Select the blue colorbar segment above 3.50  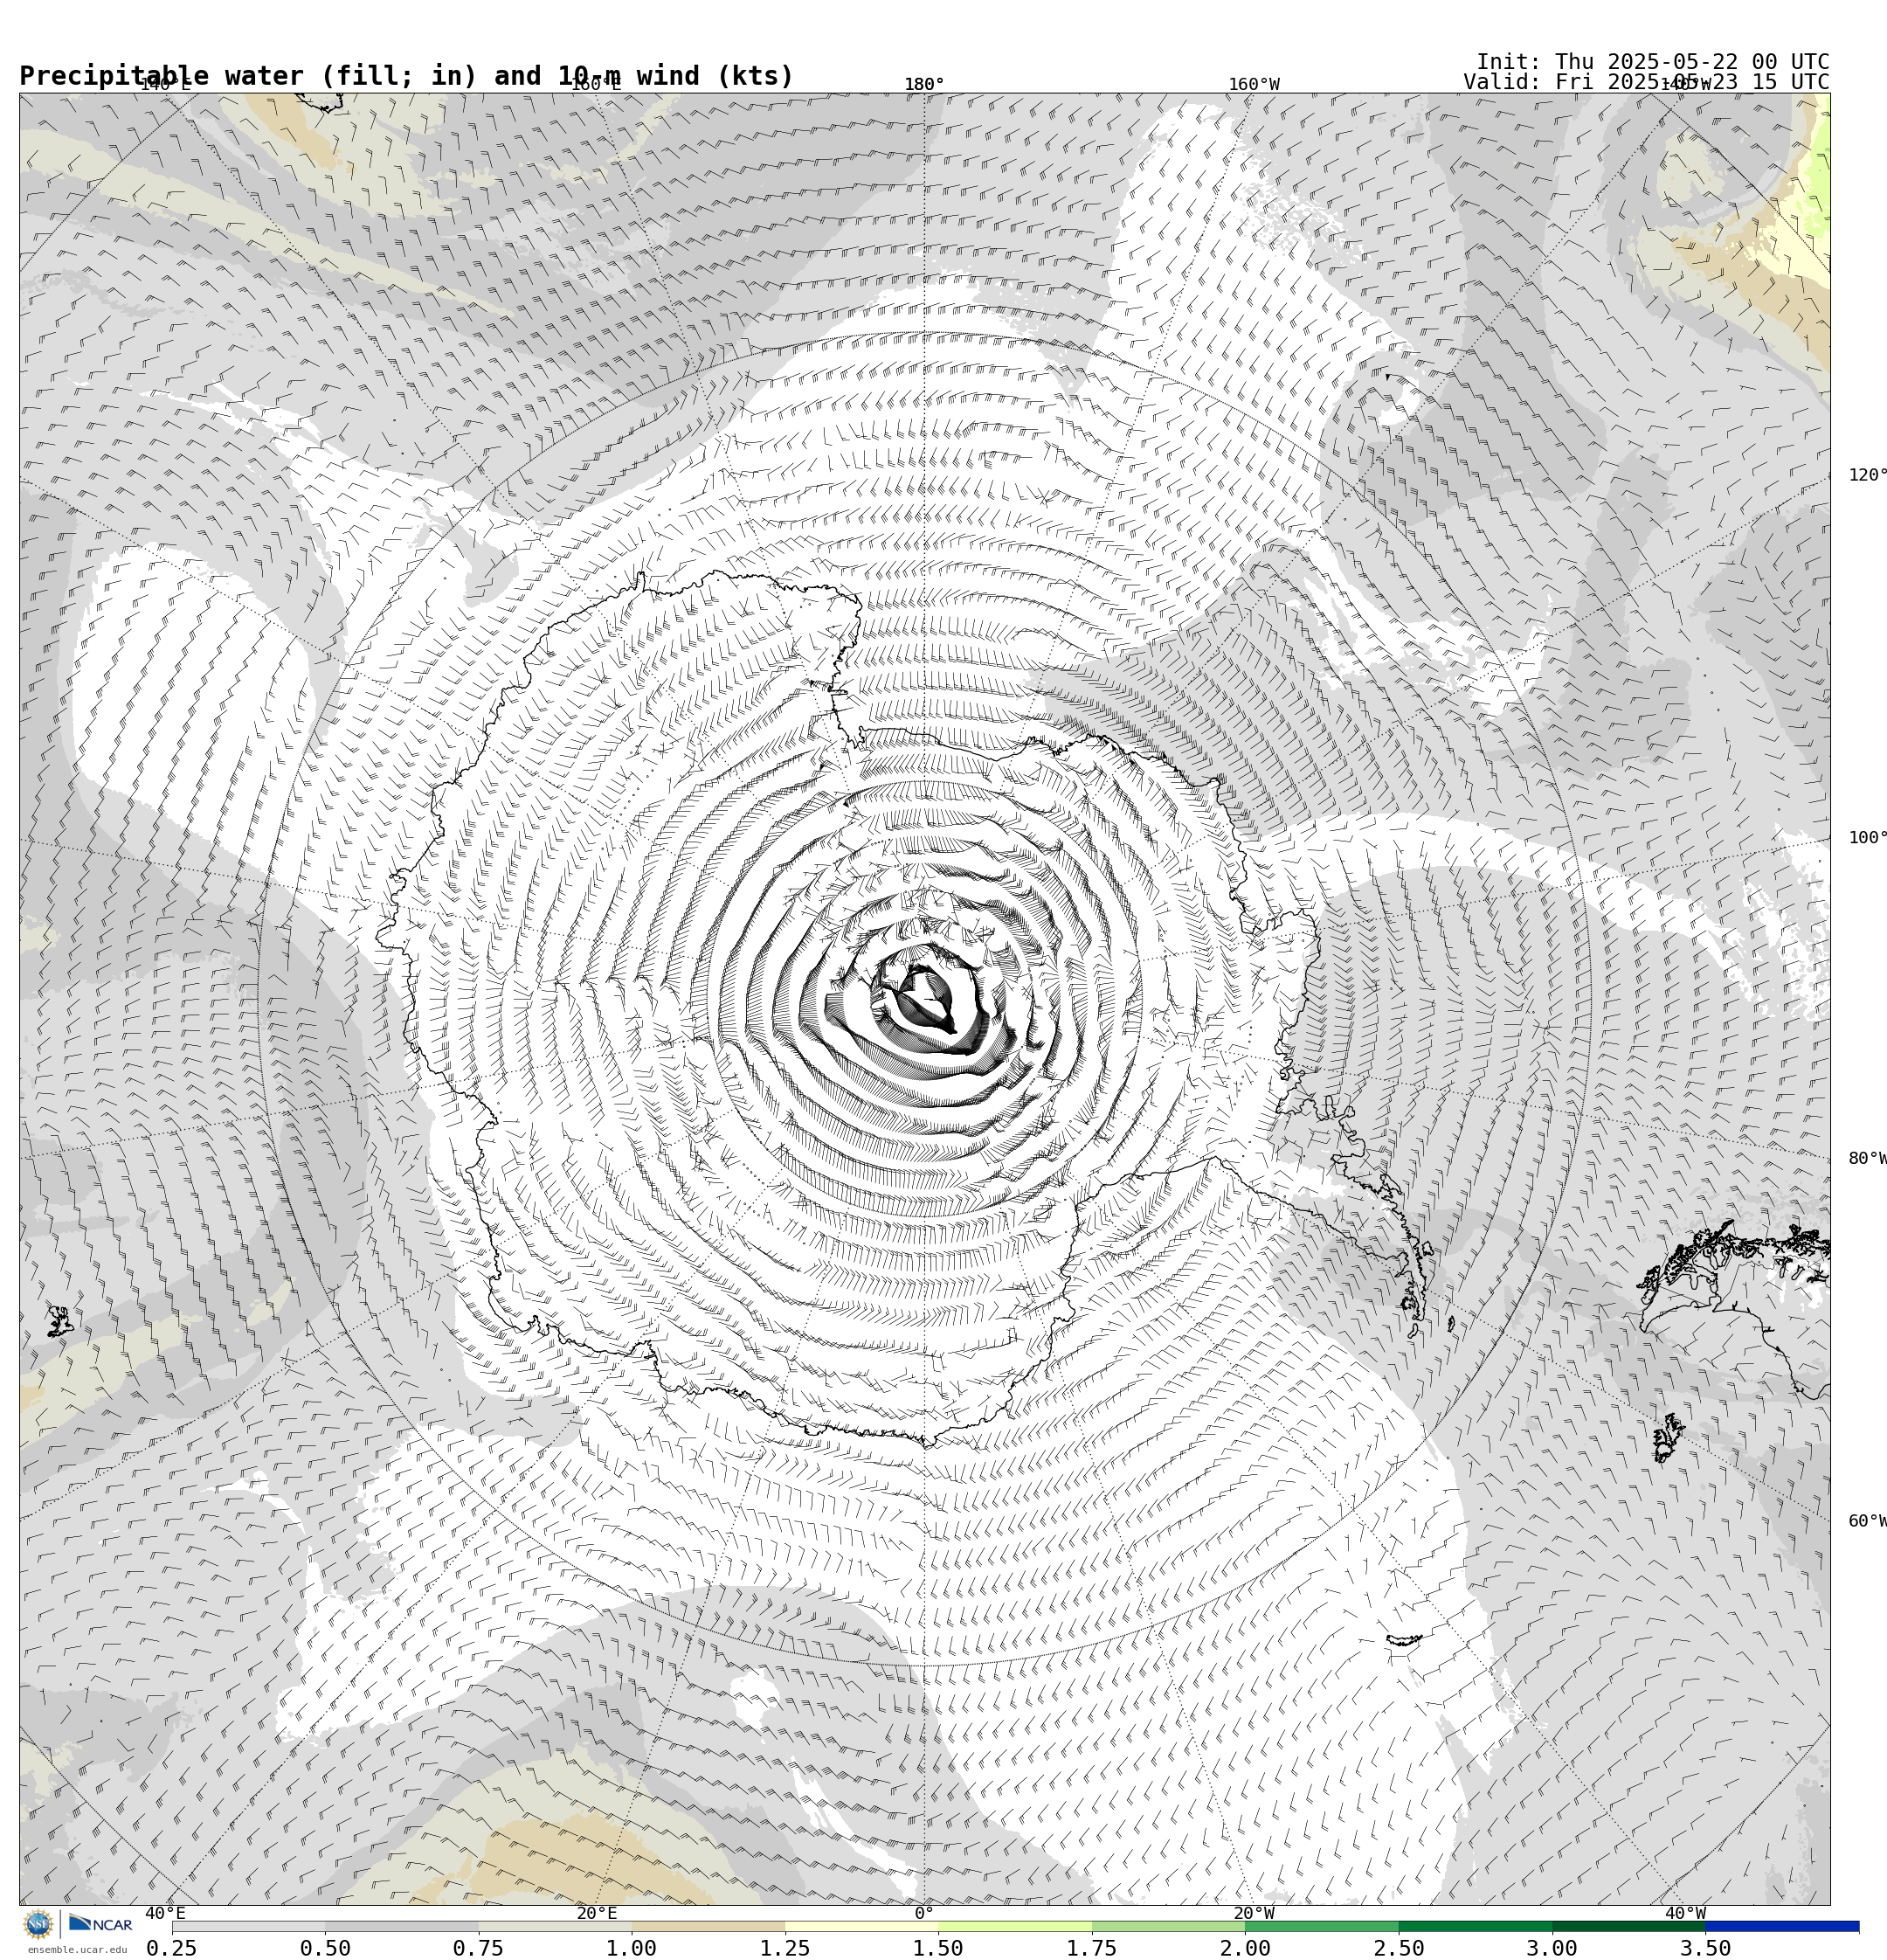click(1783, 1926)
